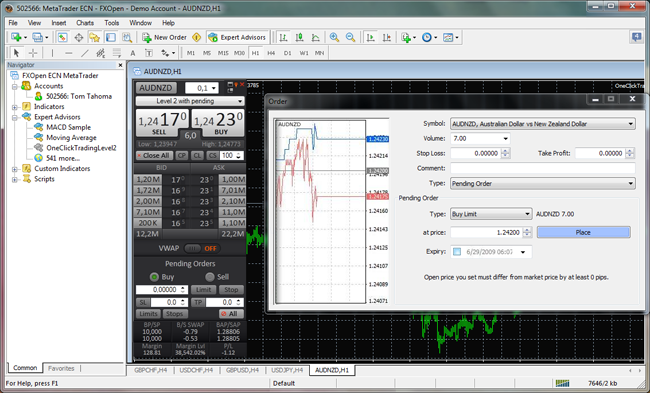Viewport: 650px width, 393px height.
Task: Open the Indicators list icon with green plus
Action: [x=406, y=37]
